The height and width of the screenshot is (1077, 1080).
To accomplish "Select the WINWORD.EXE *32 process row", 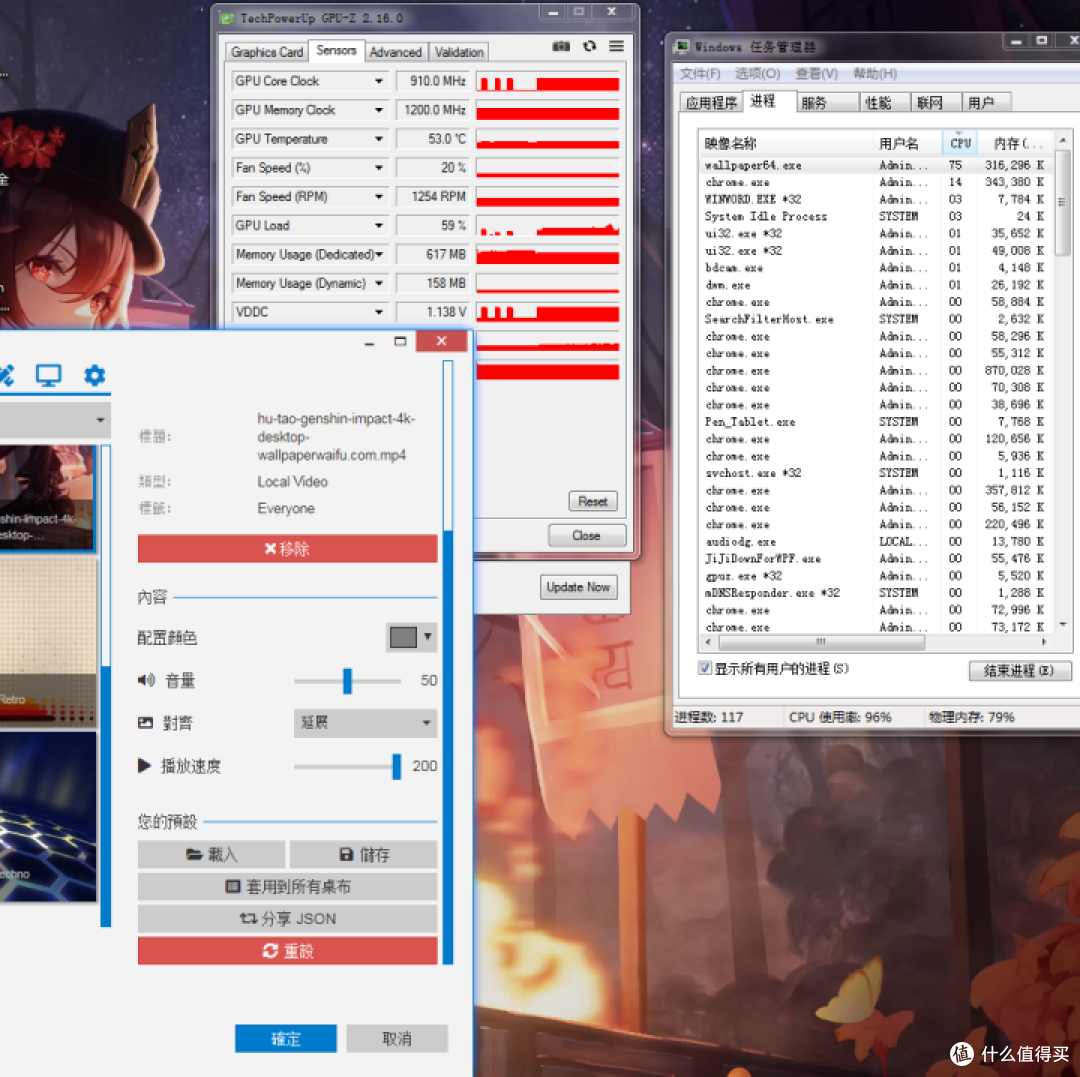I will click(875, 200).
